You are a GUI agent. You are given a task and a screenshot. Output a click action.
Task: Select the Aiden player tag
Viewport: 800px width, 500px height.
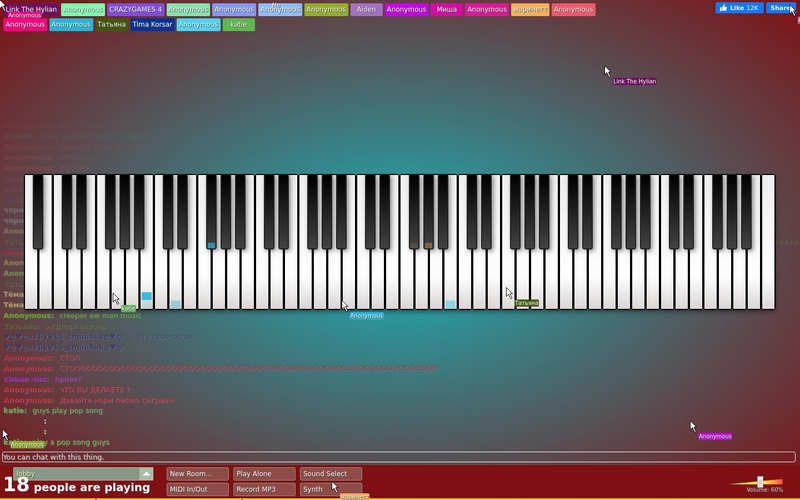click(366, 9)
